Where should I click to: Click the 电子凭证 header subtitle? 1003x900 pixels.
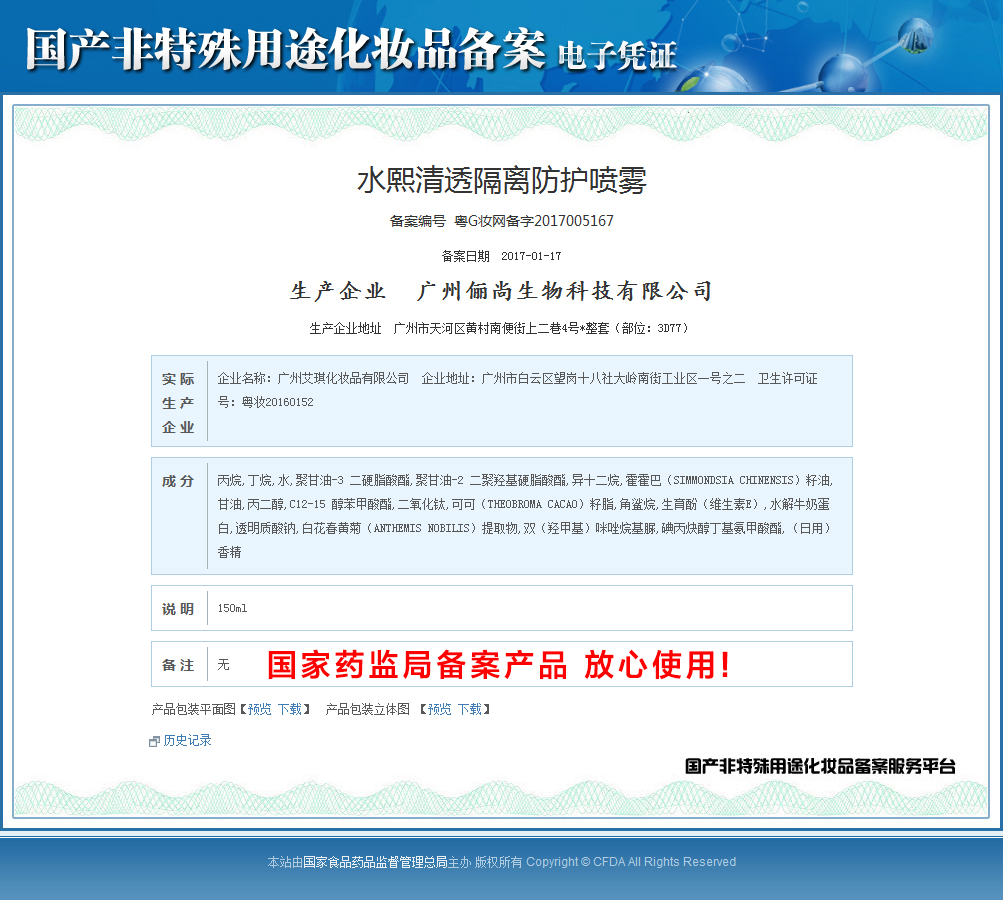617,56
